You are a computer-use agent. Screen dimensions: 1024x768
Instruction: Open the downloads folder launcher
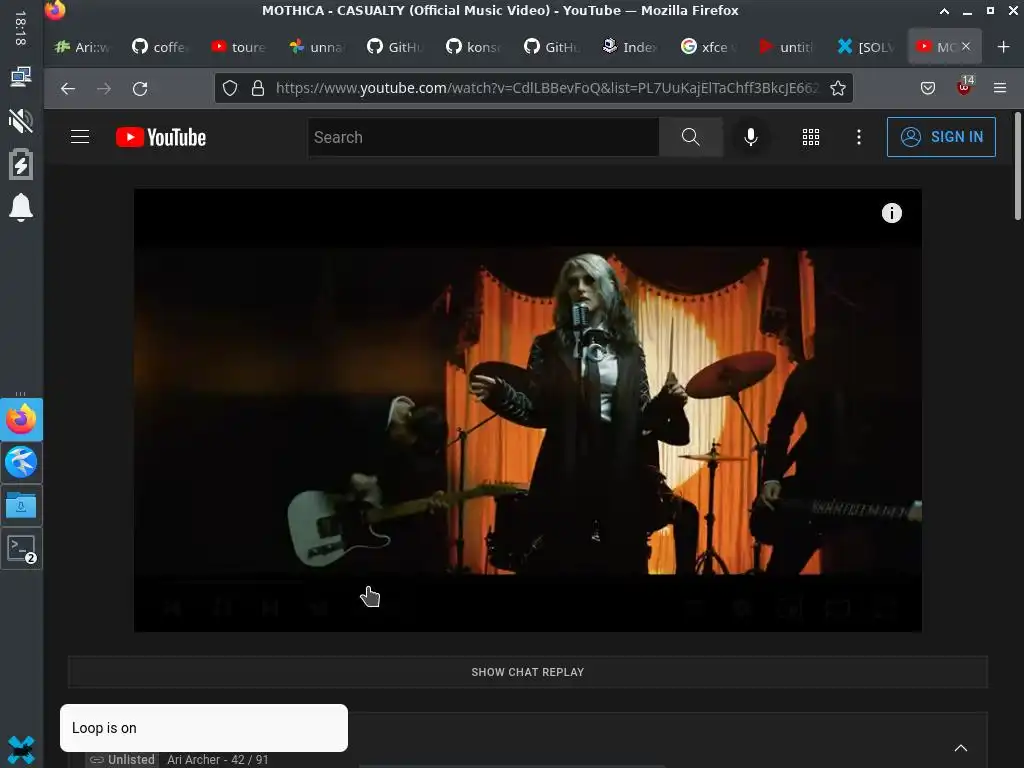point(21,505)
